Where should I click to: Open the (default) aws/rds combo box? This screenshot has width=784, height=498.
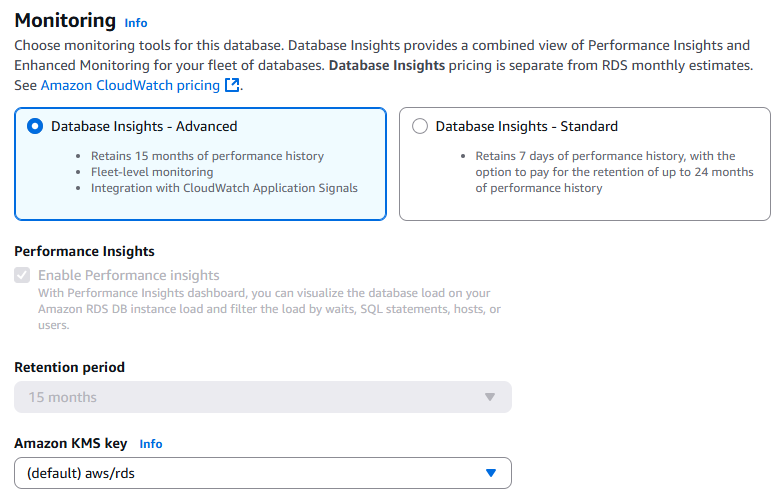click(x=250, y=473)
